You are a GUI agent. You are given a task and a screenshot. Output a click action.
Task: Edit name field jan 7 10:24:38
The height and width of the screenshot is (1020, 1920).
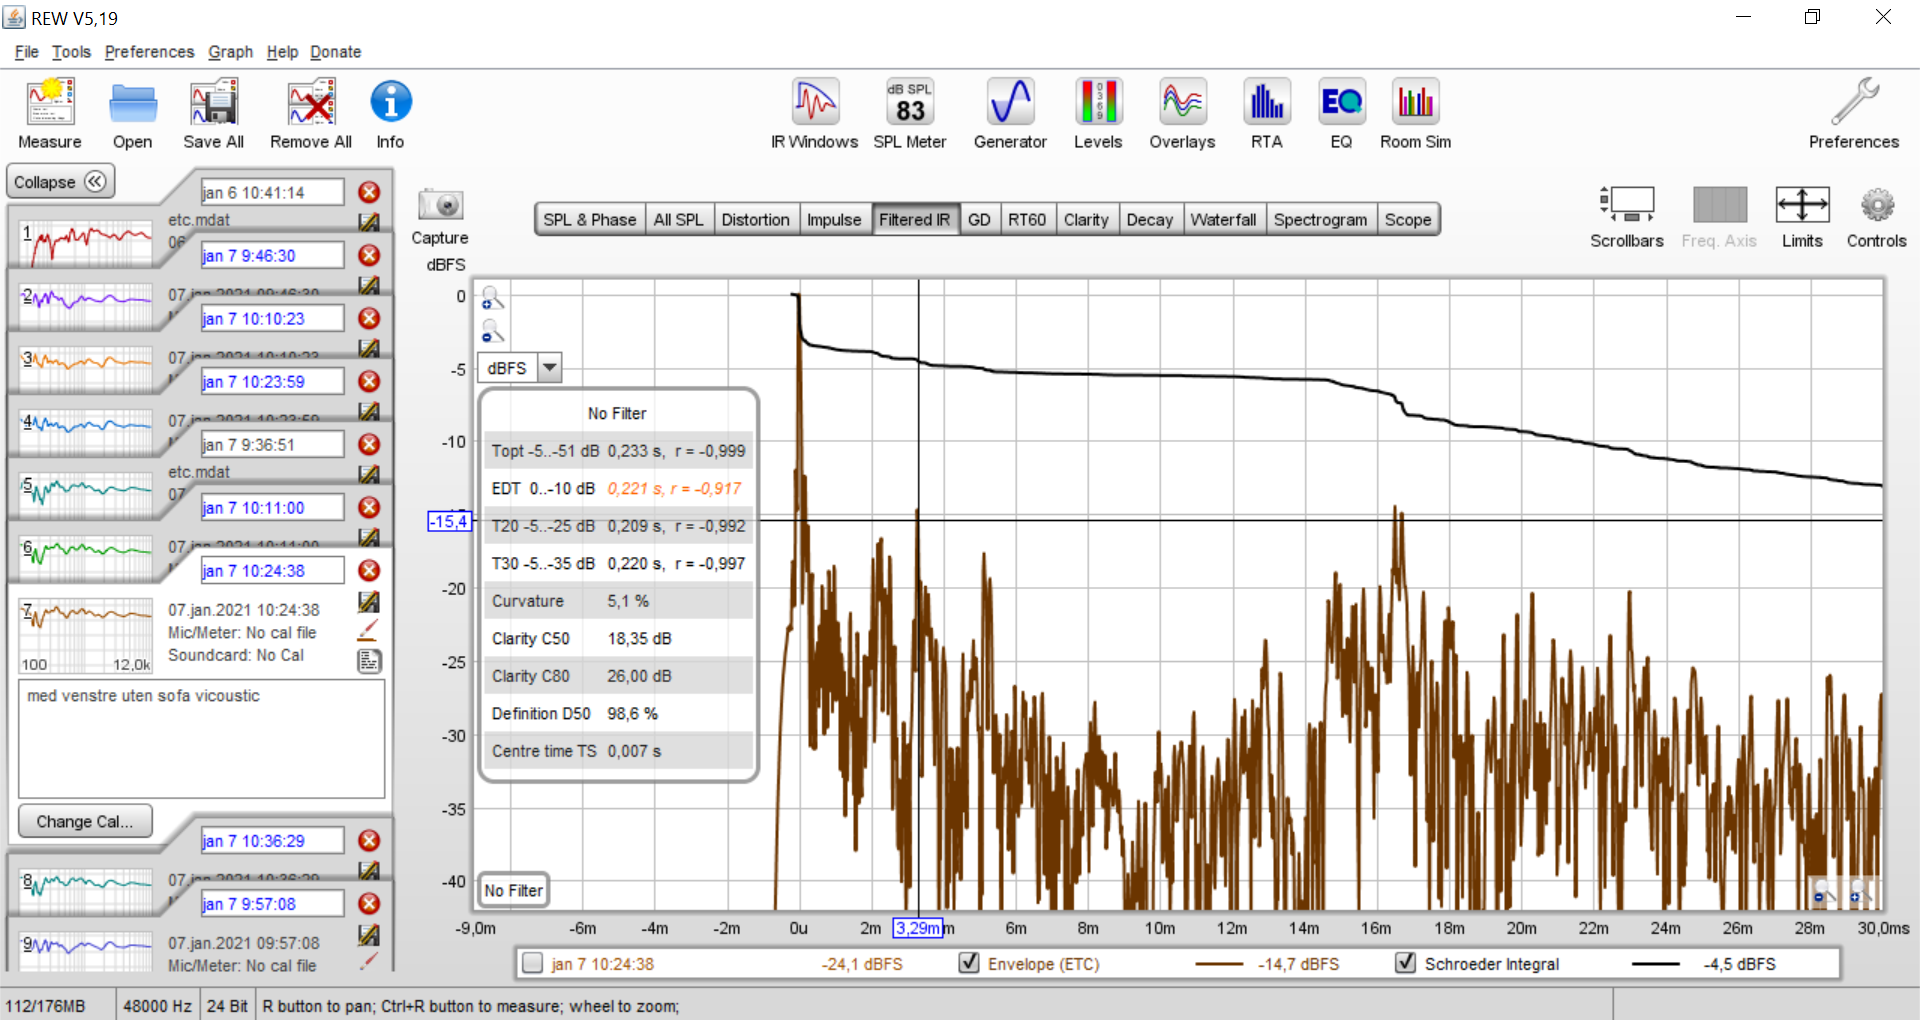coord(272,570)
